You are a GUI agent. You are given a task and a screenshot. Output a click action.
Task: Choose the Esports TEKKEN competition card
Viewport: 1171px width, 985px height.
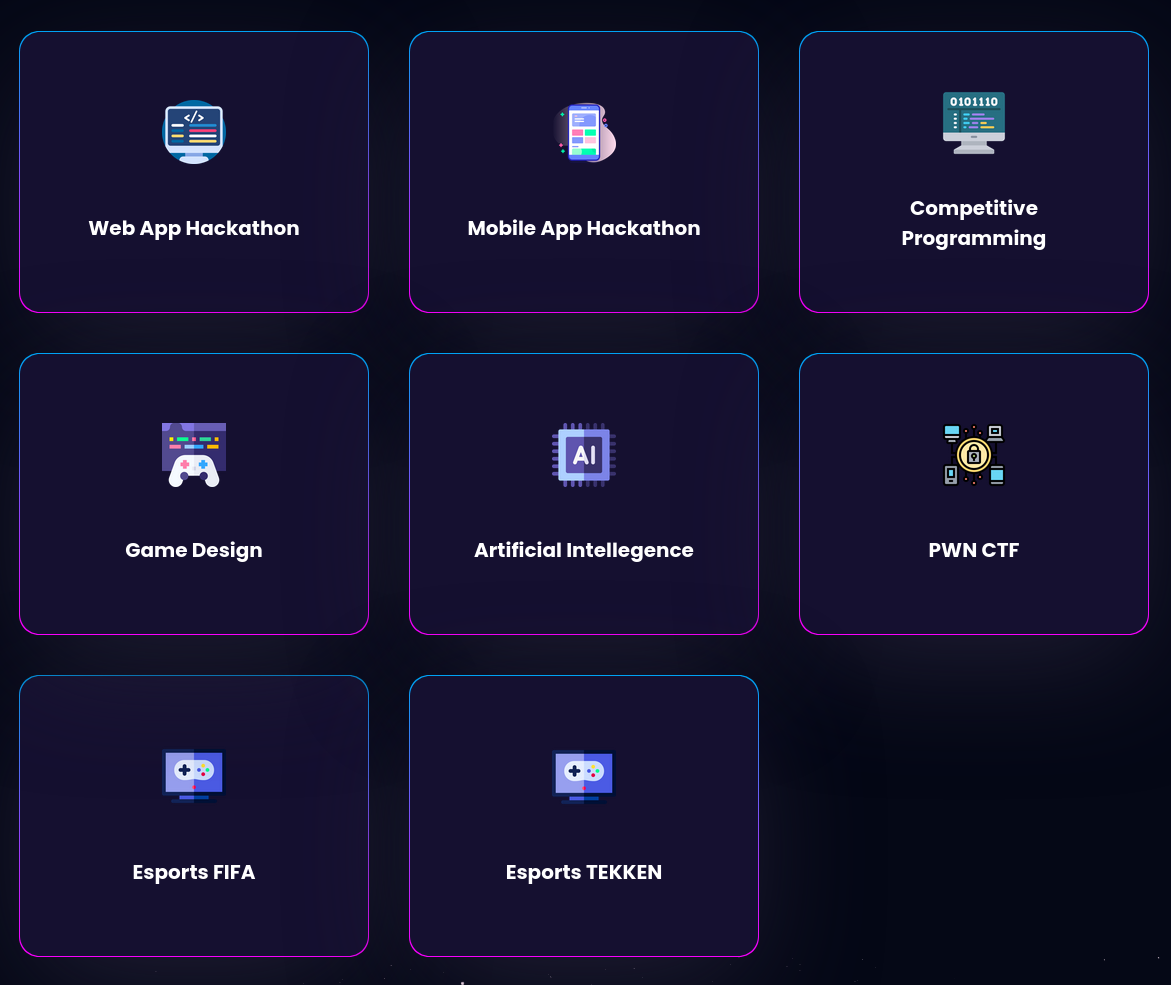(584, 920)
